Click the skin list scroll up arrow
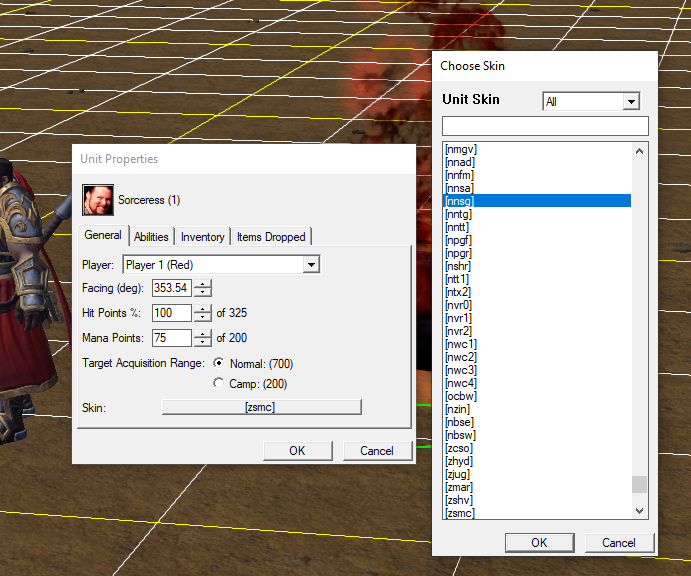 (639, 151)
